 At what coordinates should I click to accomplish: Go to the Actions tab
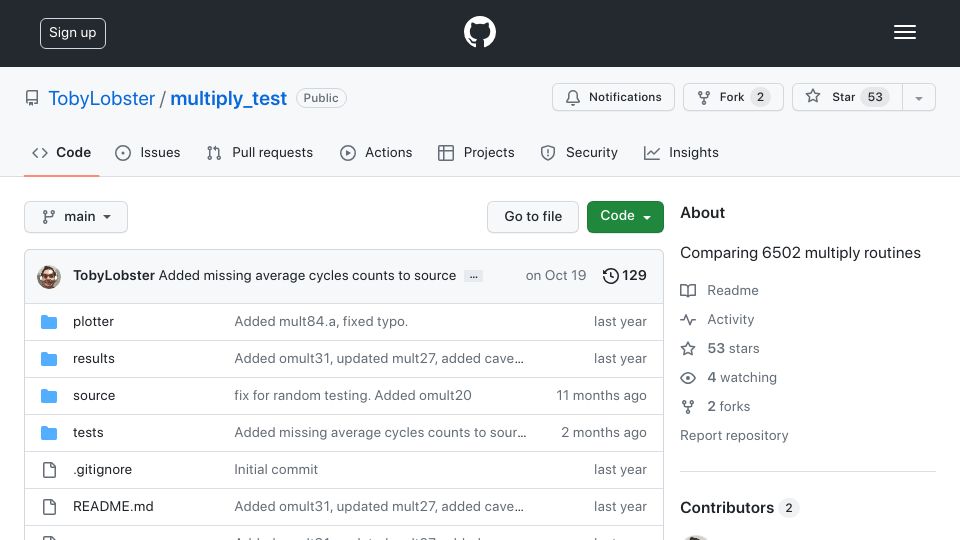[376, 152]
